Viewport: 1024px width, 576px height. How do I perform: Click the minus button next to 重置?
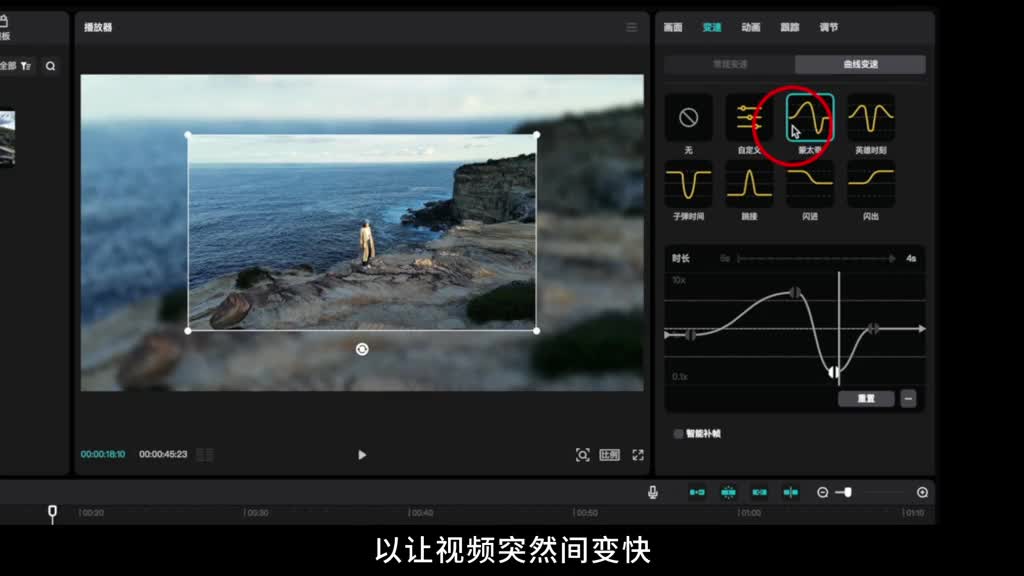[908, 398]
